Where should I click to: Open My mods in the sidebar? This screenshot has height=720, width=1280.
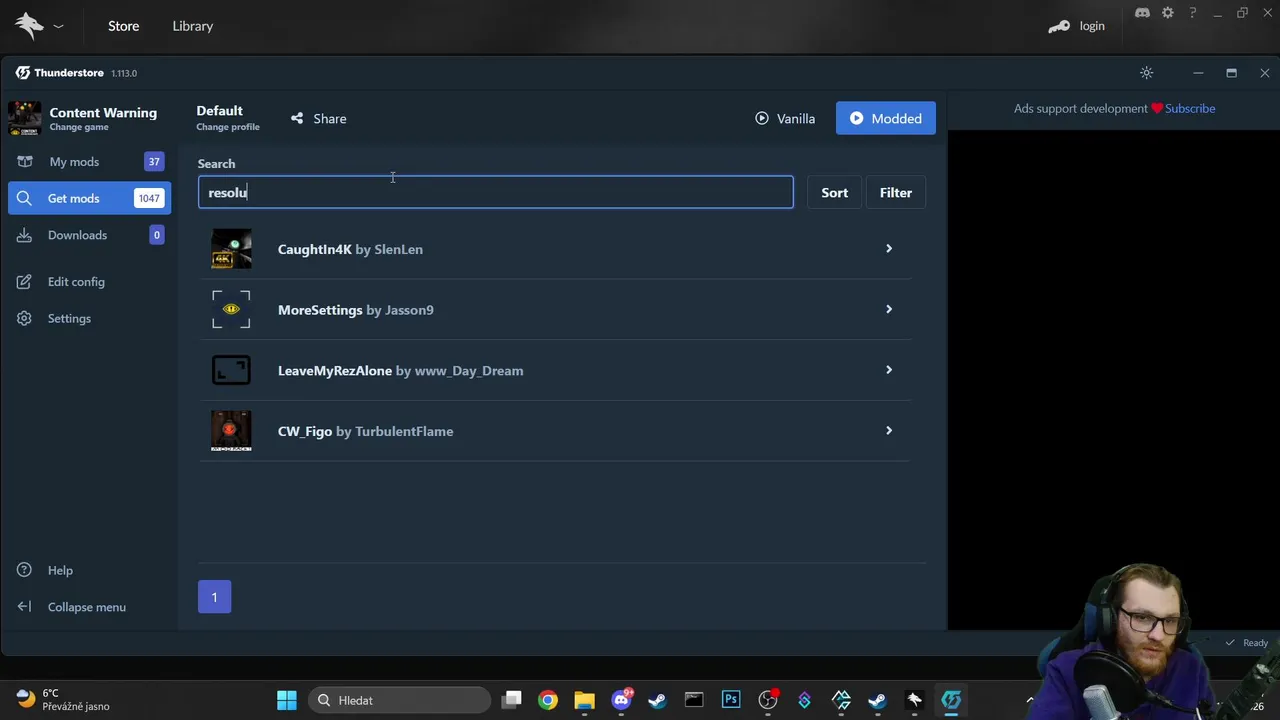89,162
